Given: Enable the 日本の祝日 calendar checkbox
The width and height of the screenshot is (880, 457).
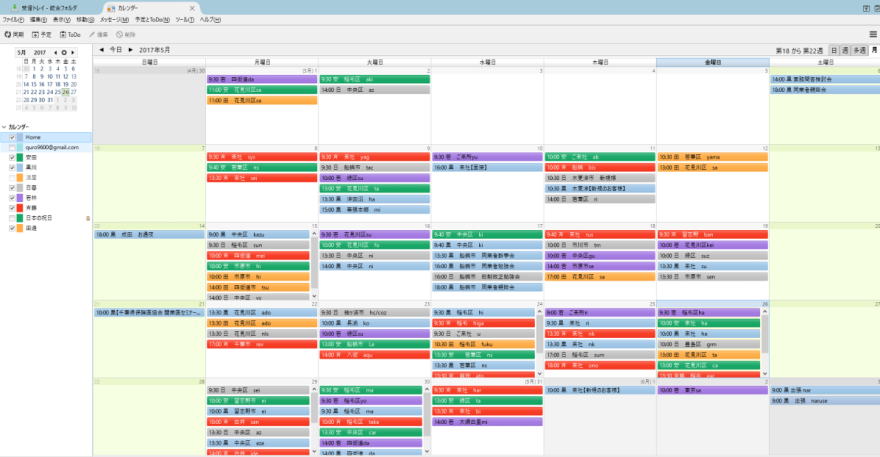Looking at the screenshot, I should pyautogui.click(x=12, y=218).
